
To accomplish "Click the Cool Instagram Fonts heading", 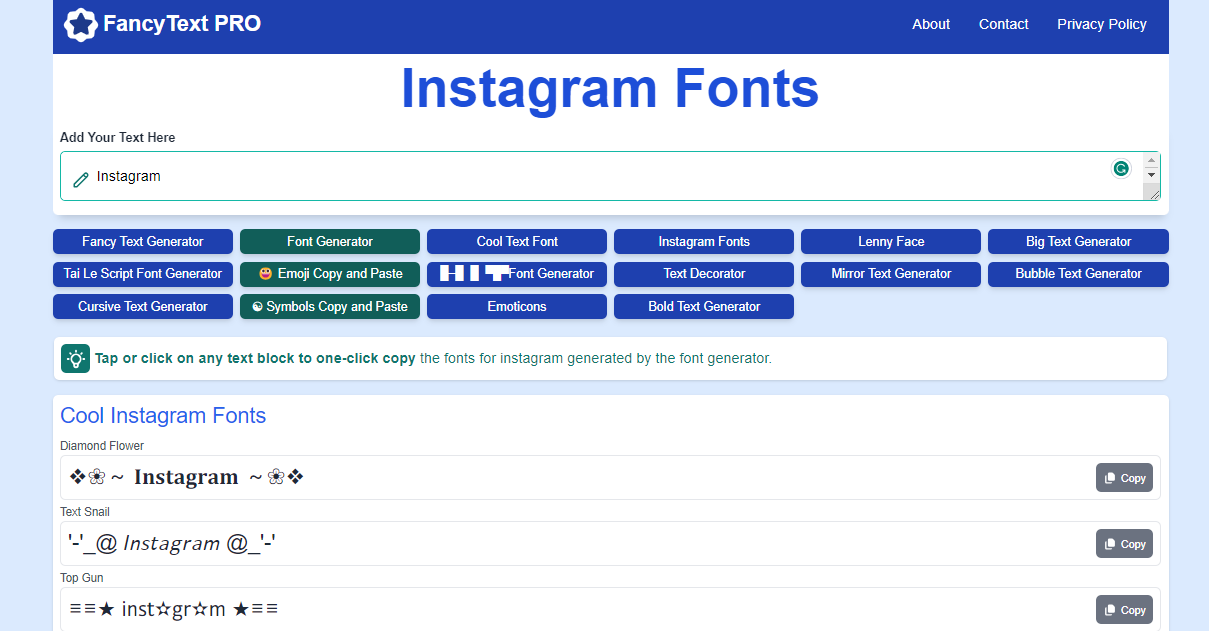I will coord(163,416).
